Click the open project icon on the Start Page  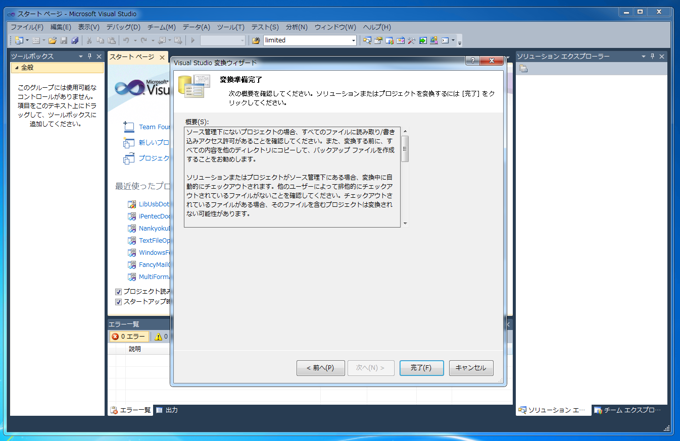coord(128,159)
